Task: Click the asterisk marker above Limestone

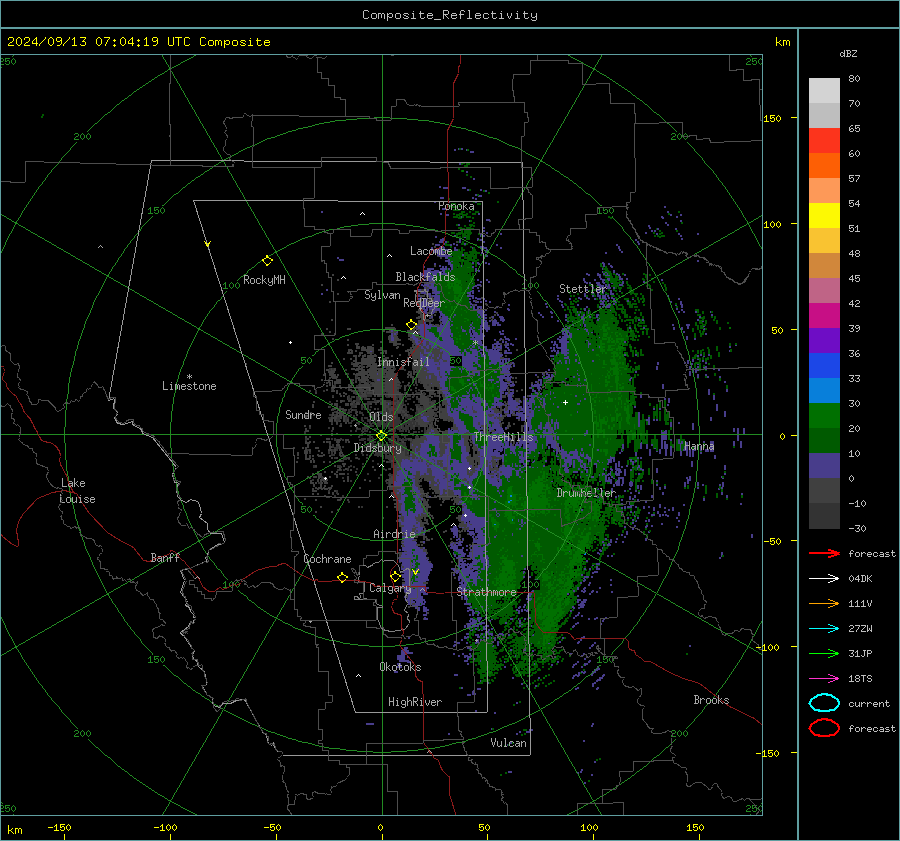Action: click(x=189, y=377)
